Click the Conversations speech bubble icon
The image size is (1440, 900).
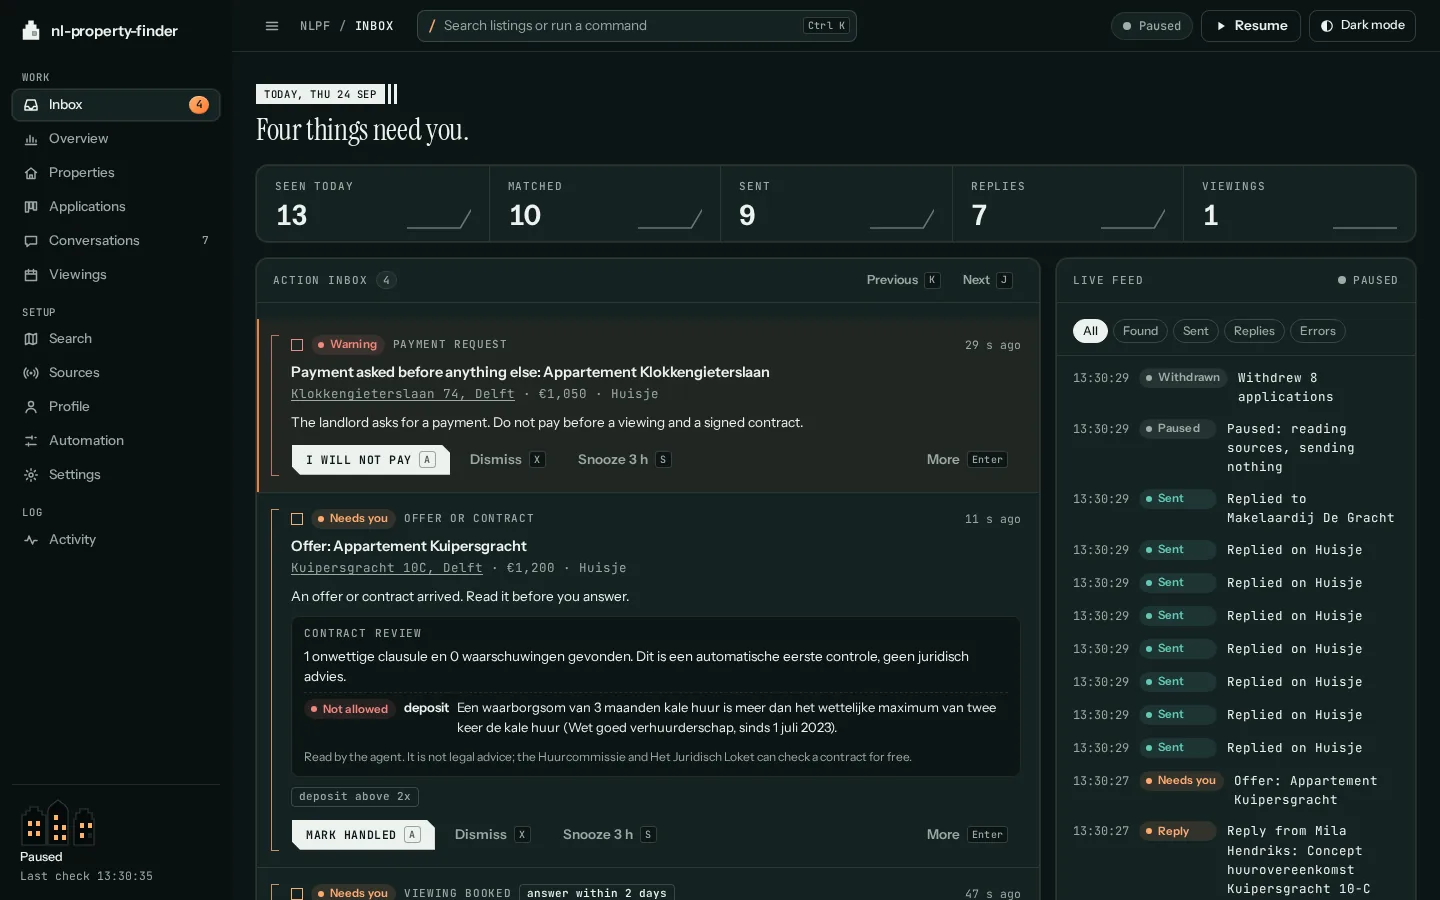31,241
